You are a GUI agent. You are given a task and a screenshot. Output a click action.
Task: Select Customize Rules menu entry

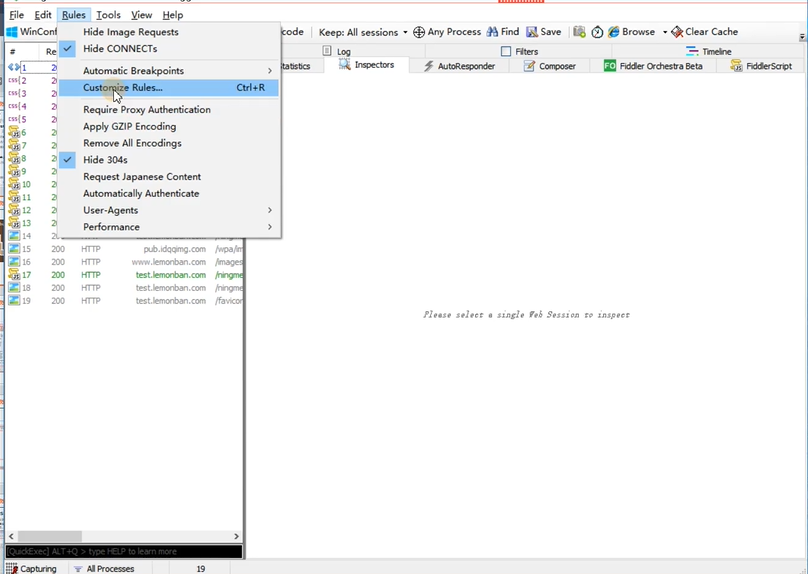(123, 88)
